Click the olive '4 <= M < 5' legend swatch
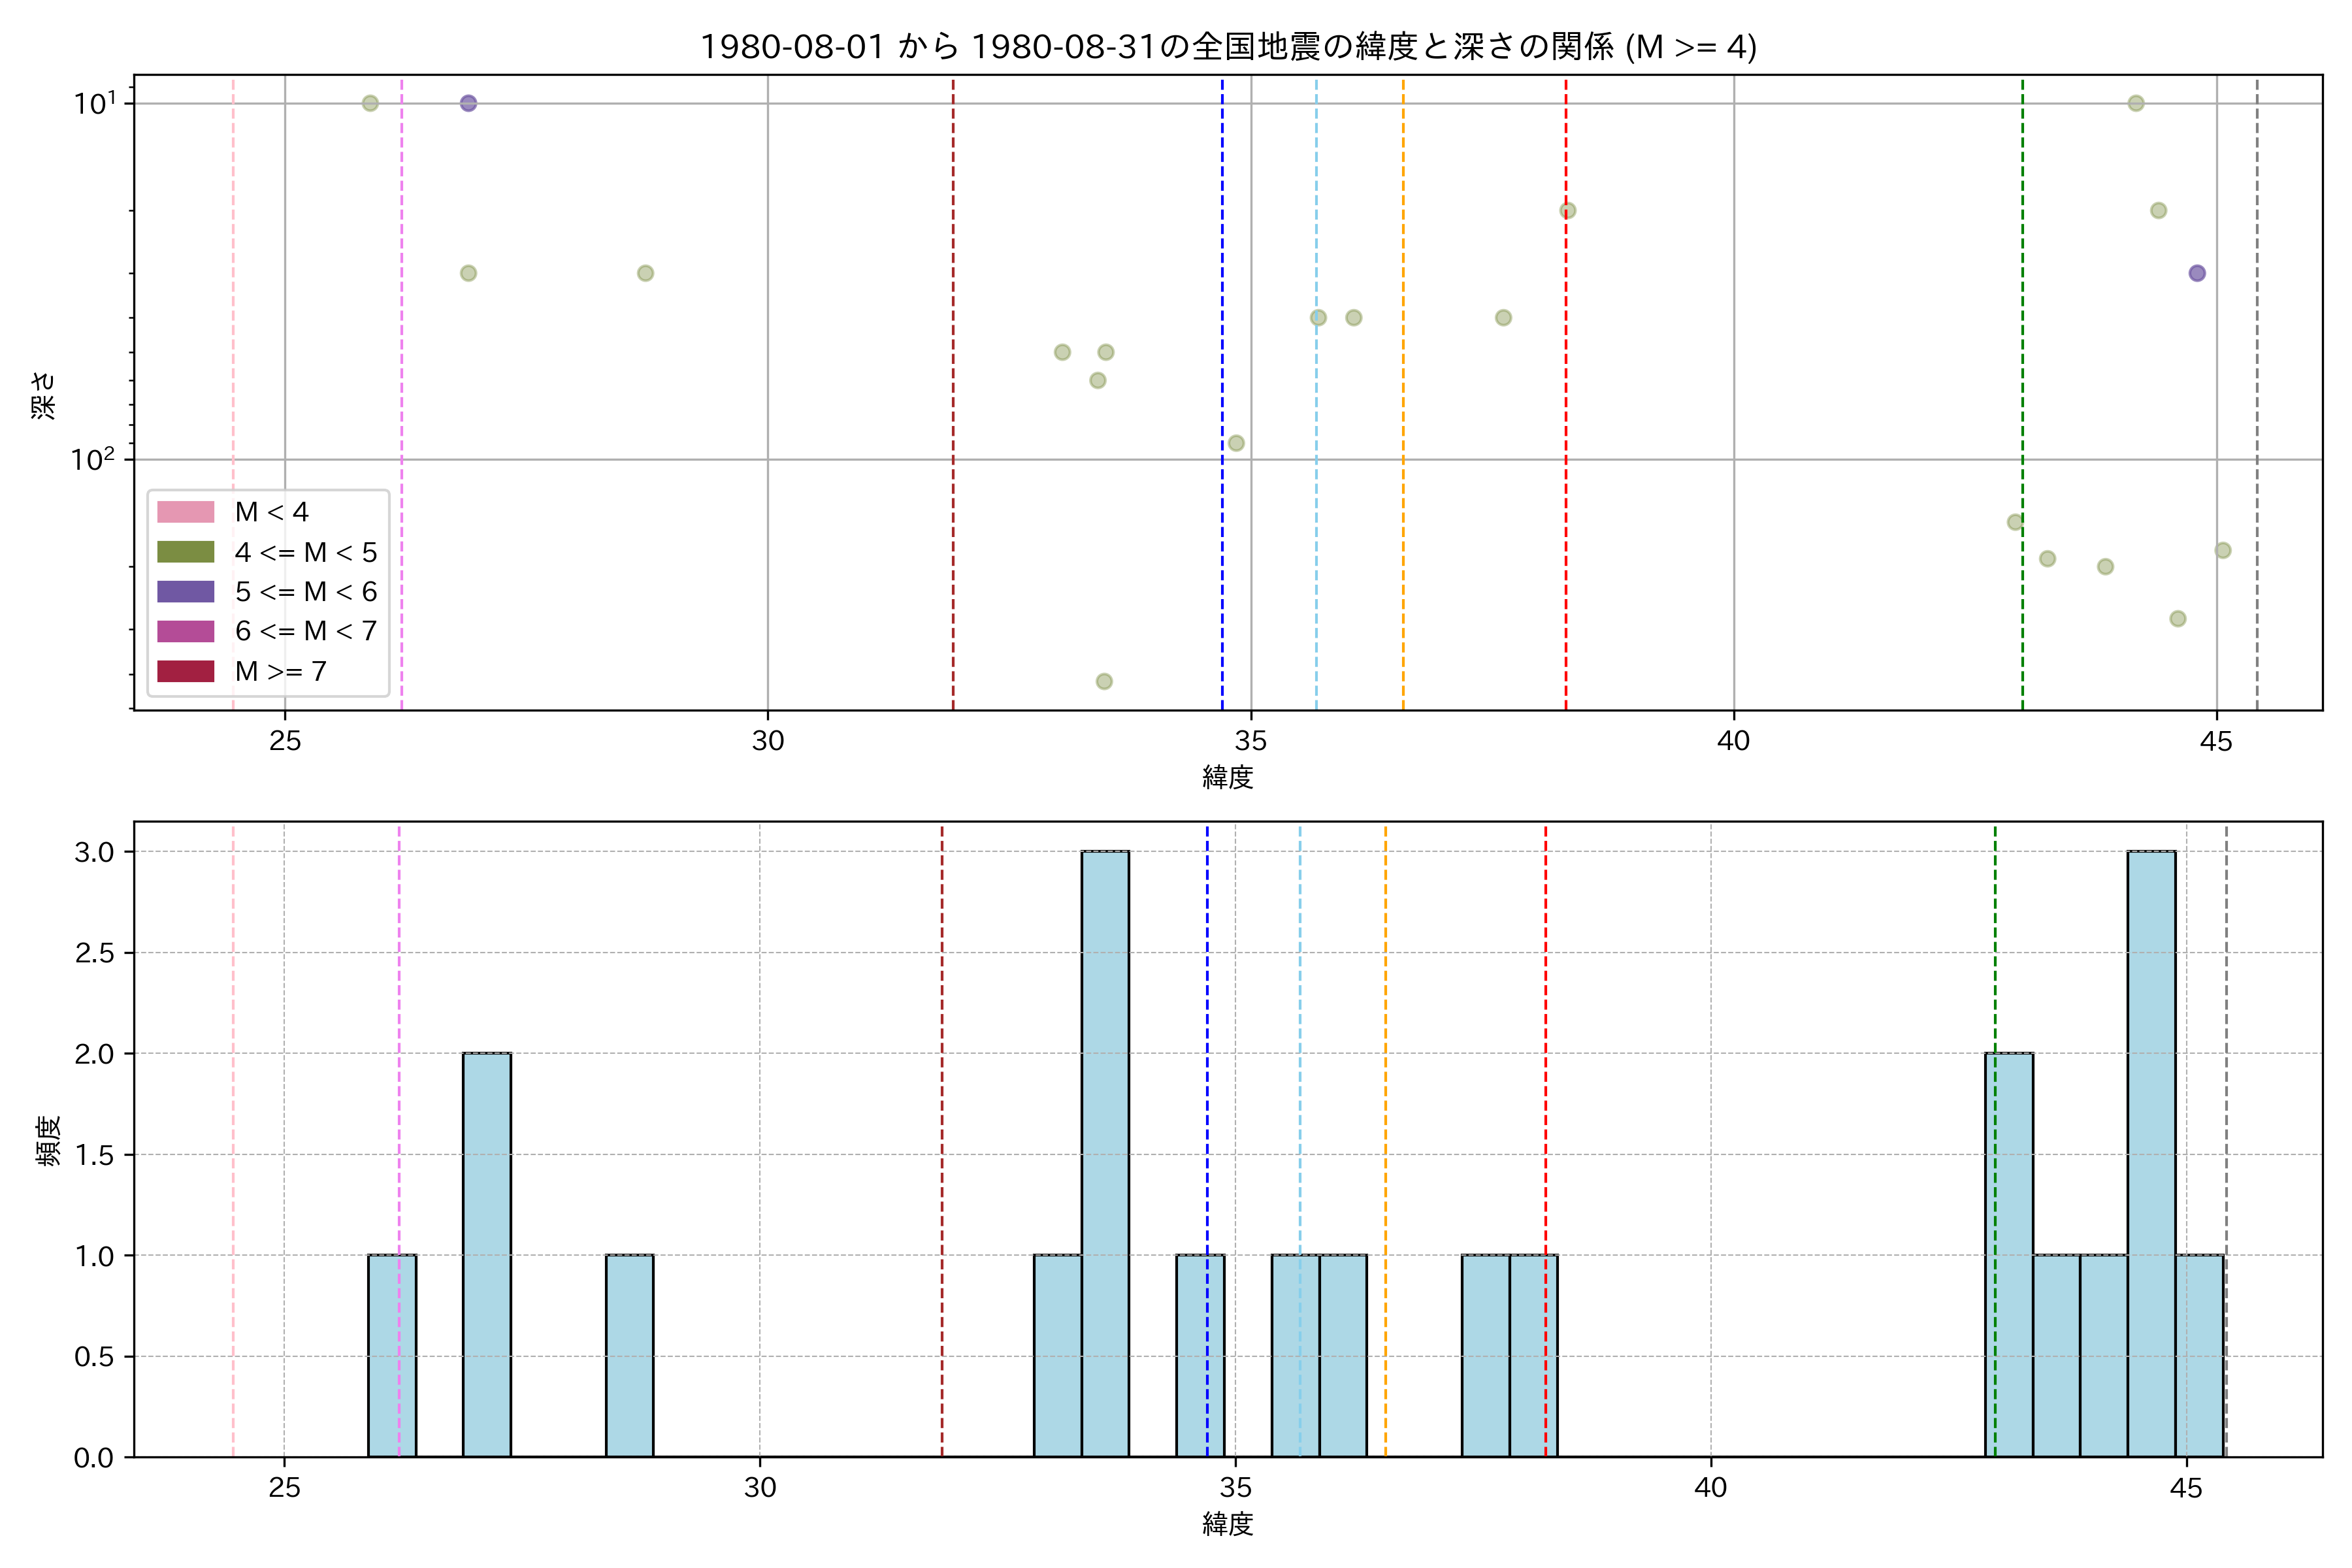This screenshot has width=2352, height=1568. 185,552
